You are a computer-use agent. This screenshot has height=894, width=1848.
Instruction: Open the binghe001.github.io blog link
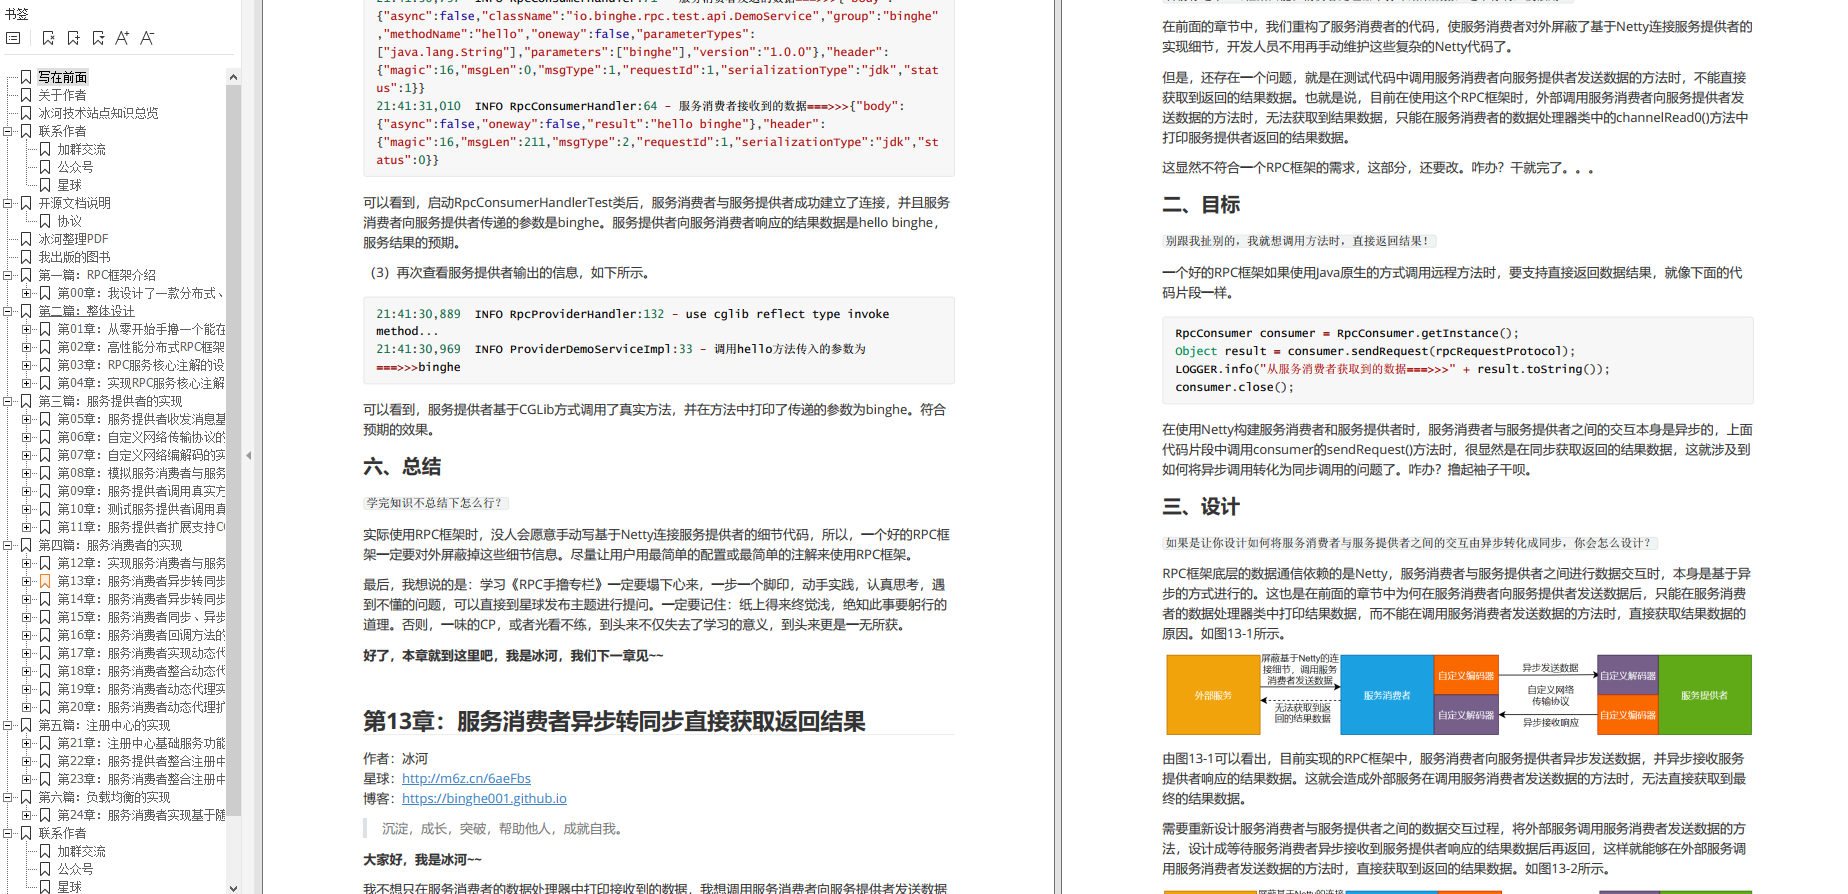(484, 798)
